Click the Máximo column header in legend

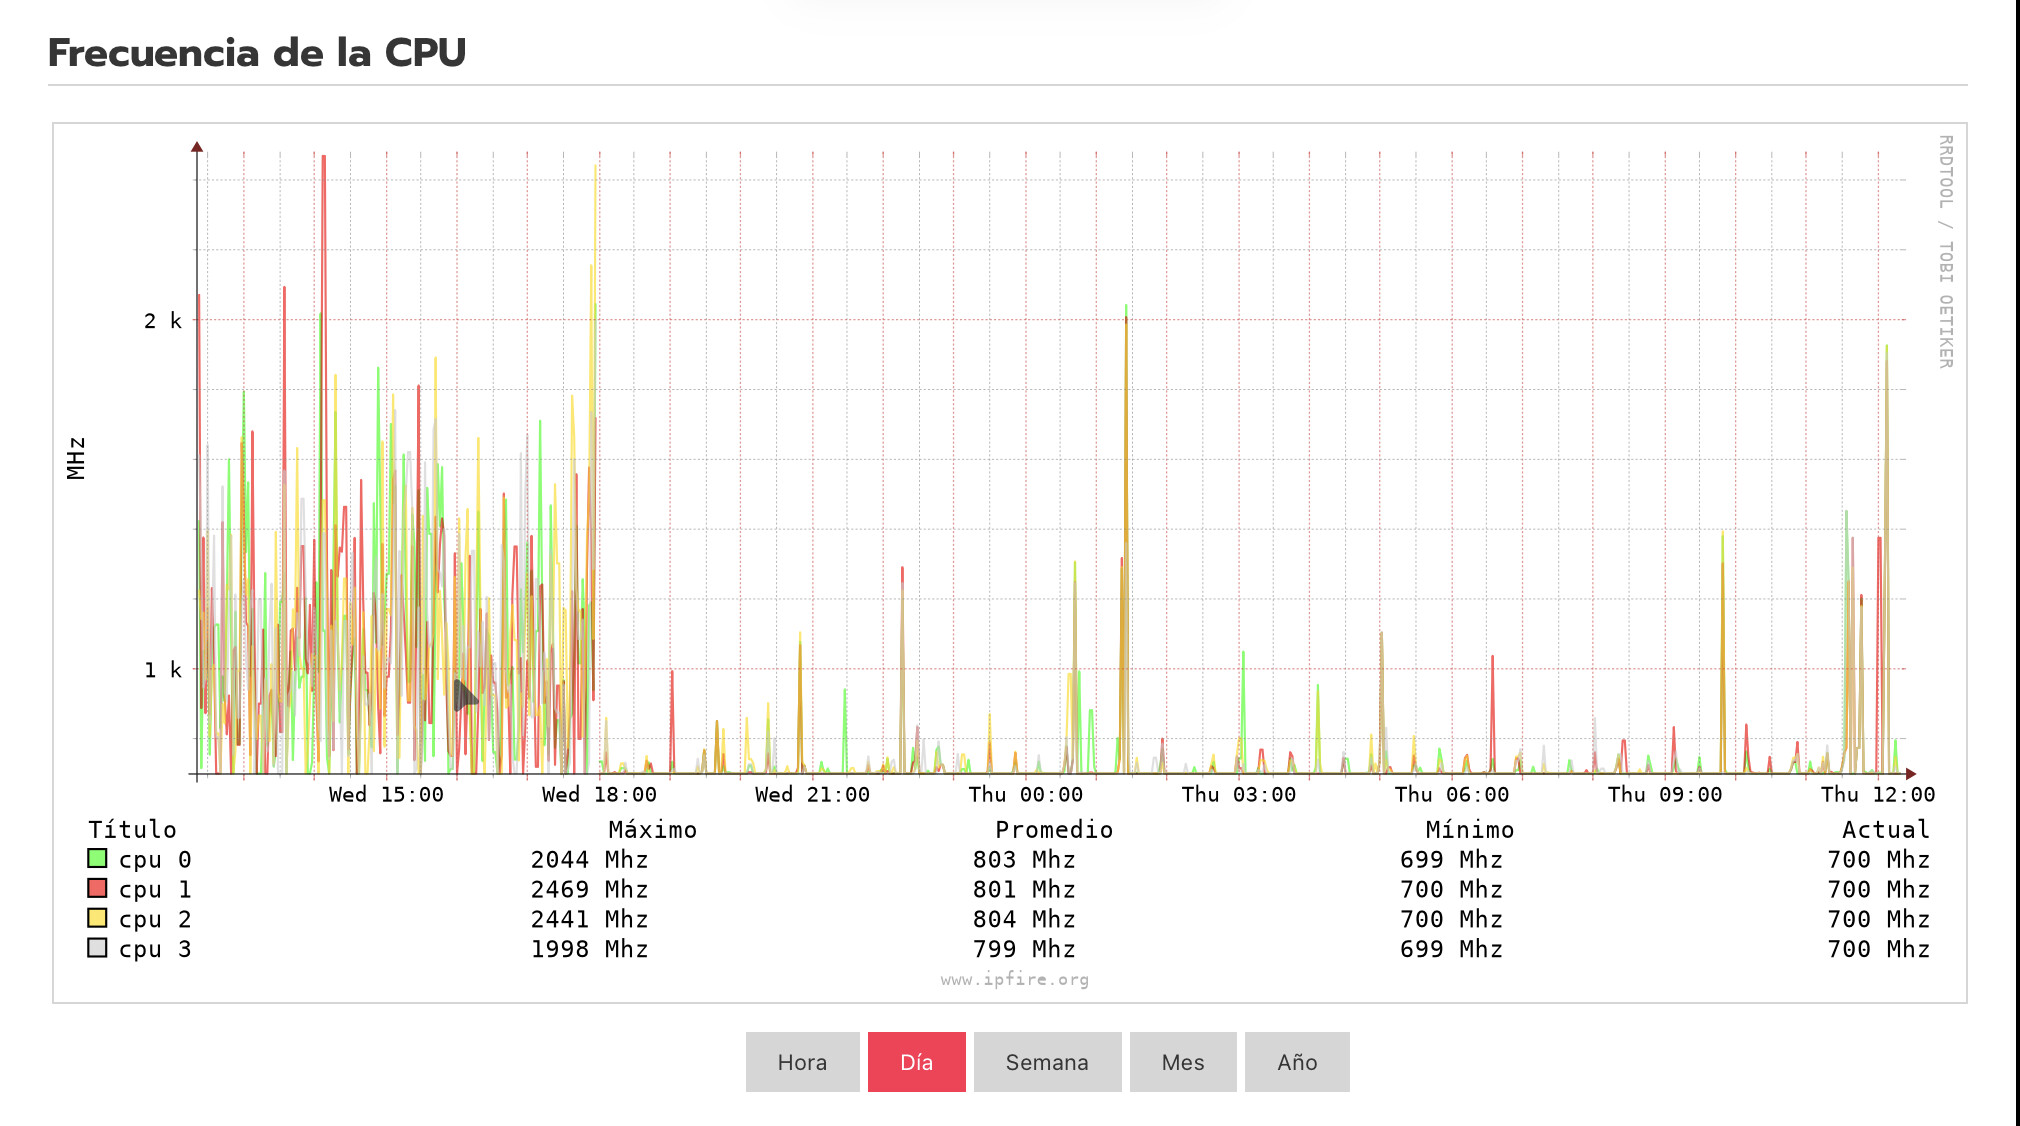point(652,830)
